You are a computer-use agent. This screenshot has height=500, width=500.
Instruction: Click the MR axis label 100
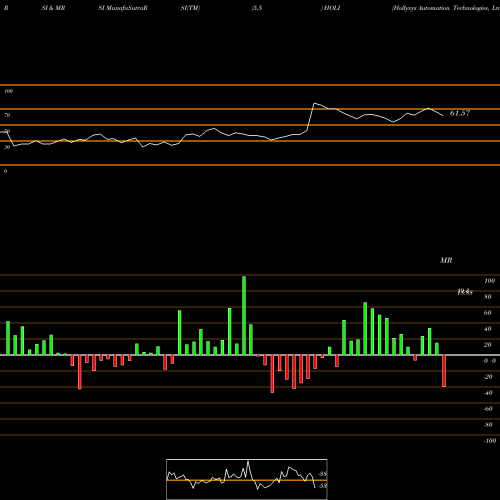click(x=489, y=281)
